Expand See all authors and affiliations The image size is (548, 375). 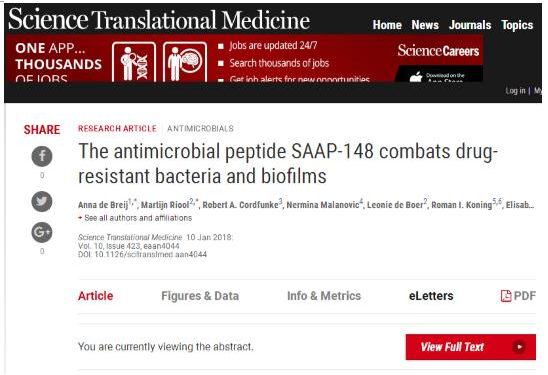(135, 218)
